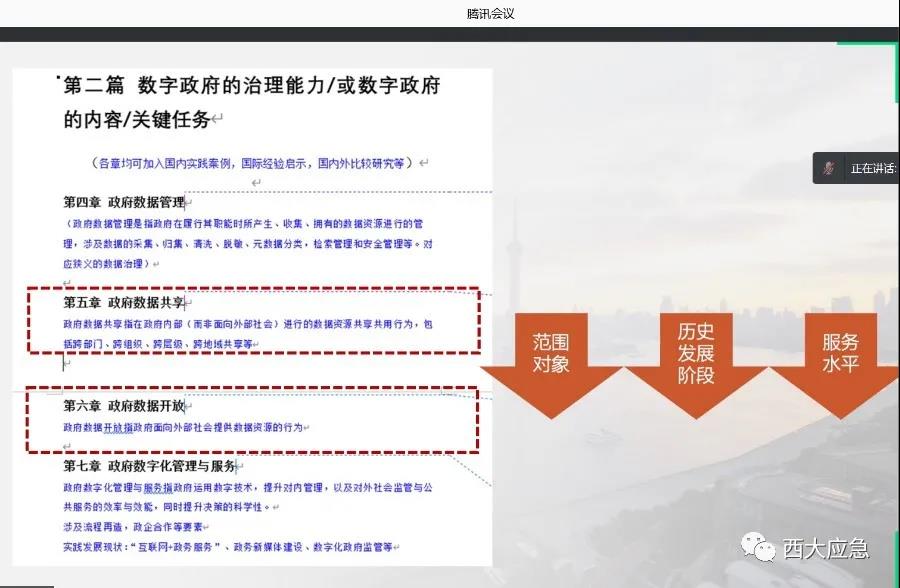Screen dimensions: 900x588
Task: Click the 实践发展现状 line at document bottom
Action: click(x=230, y=547)
